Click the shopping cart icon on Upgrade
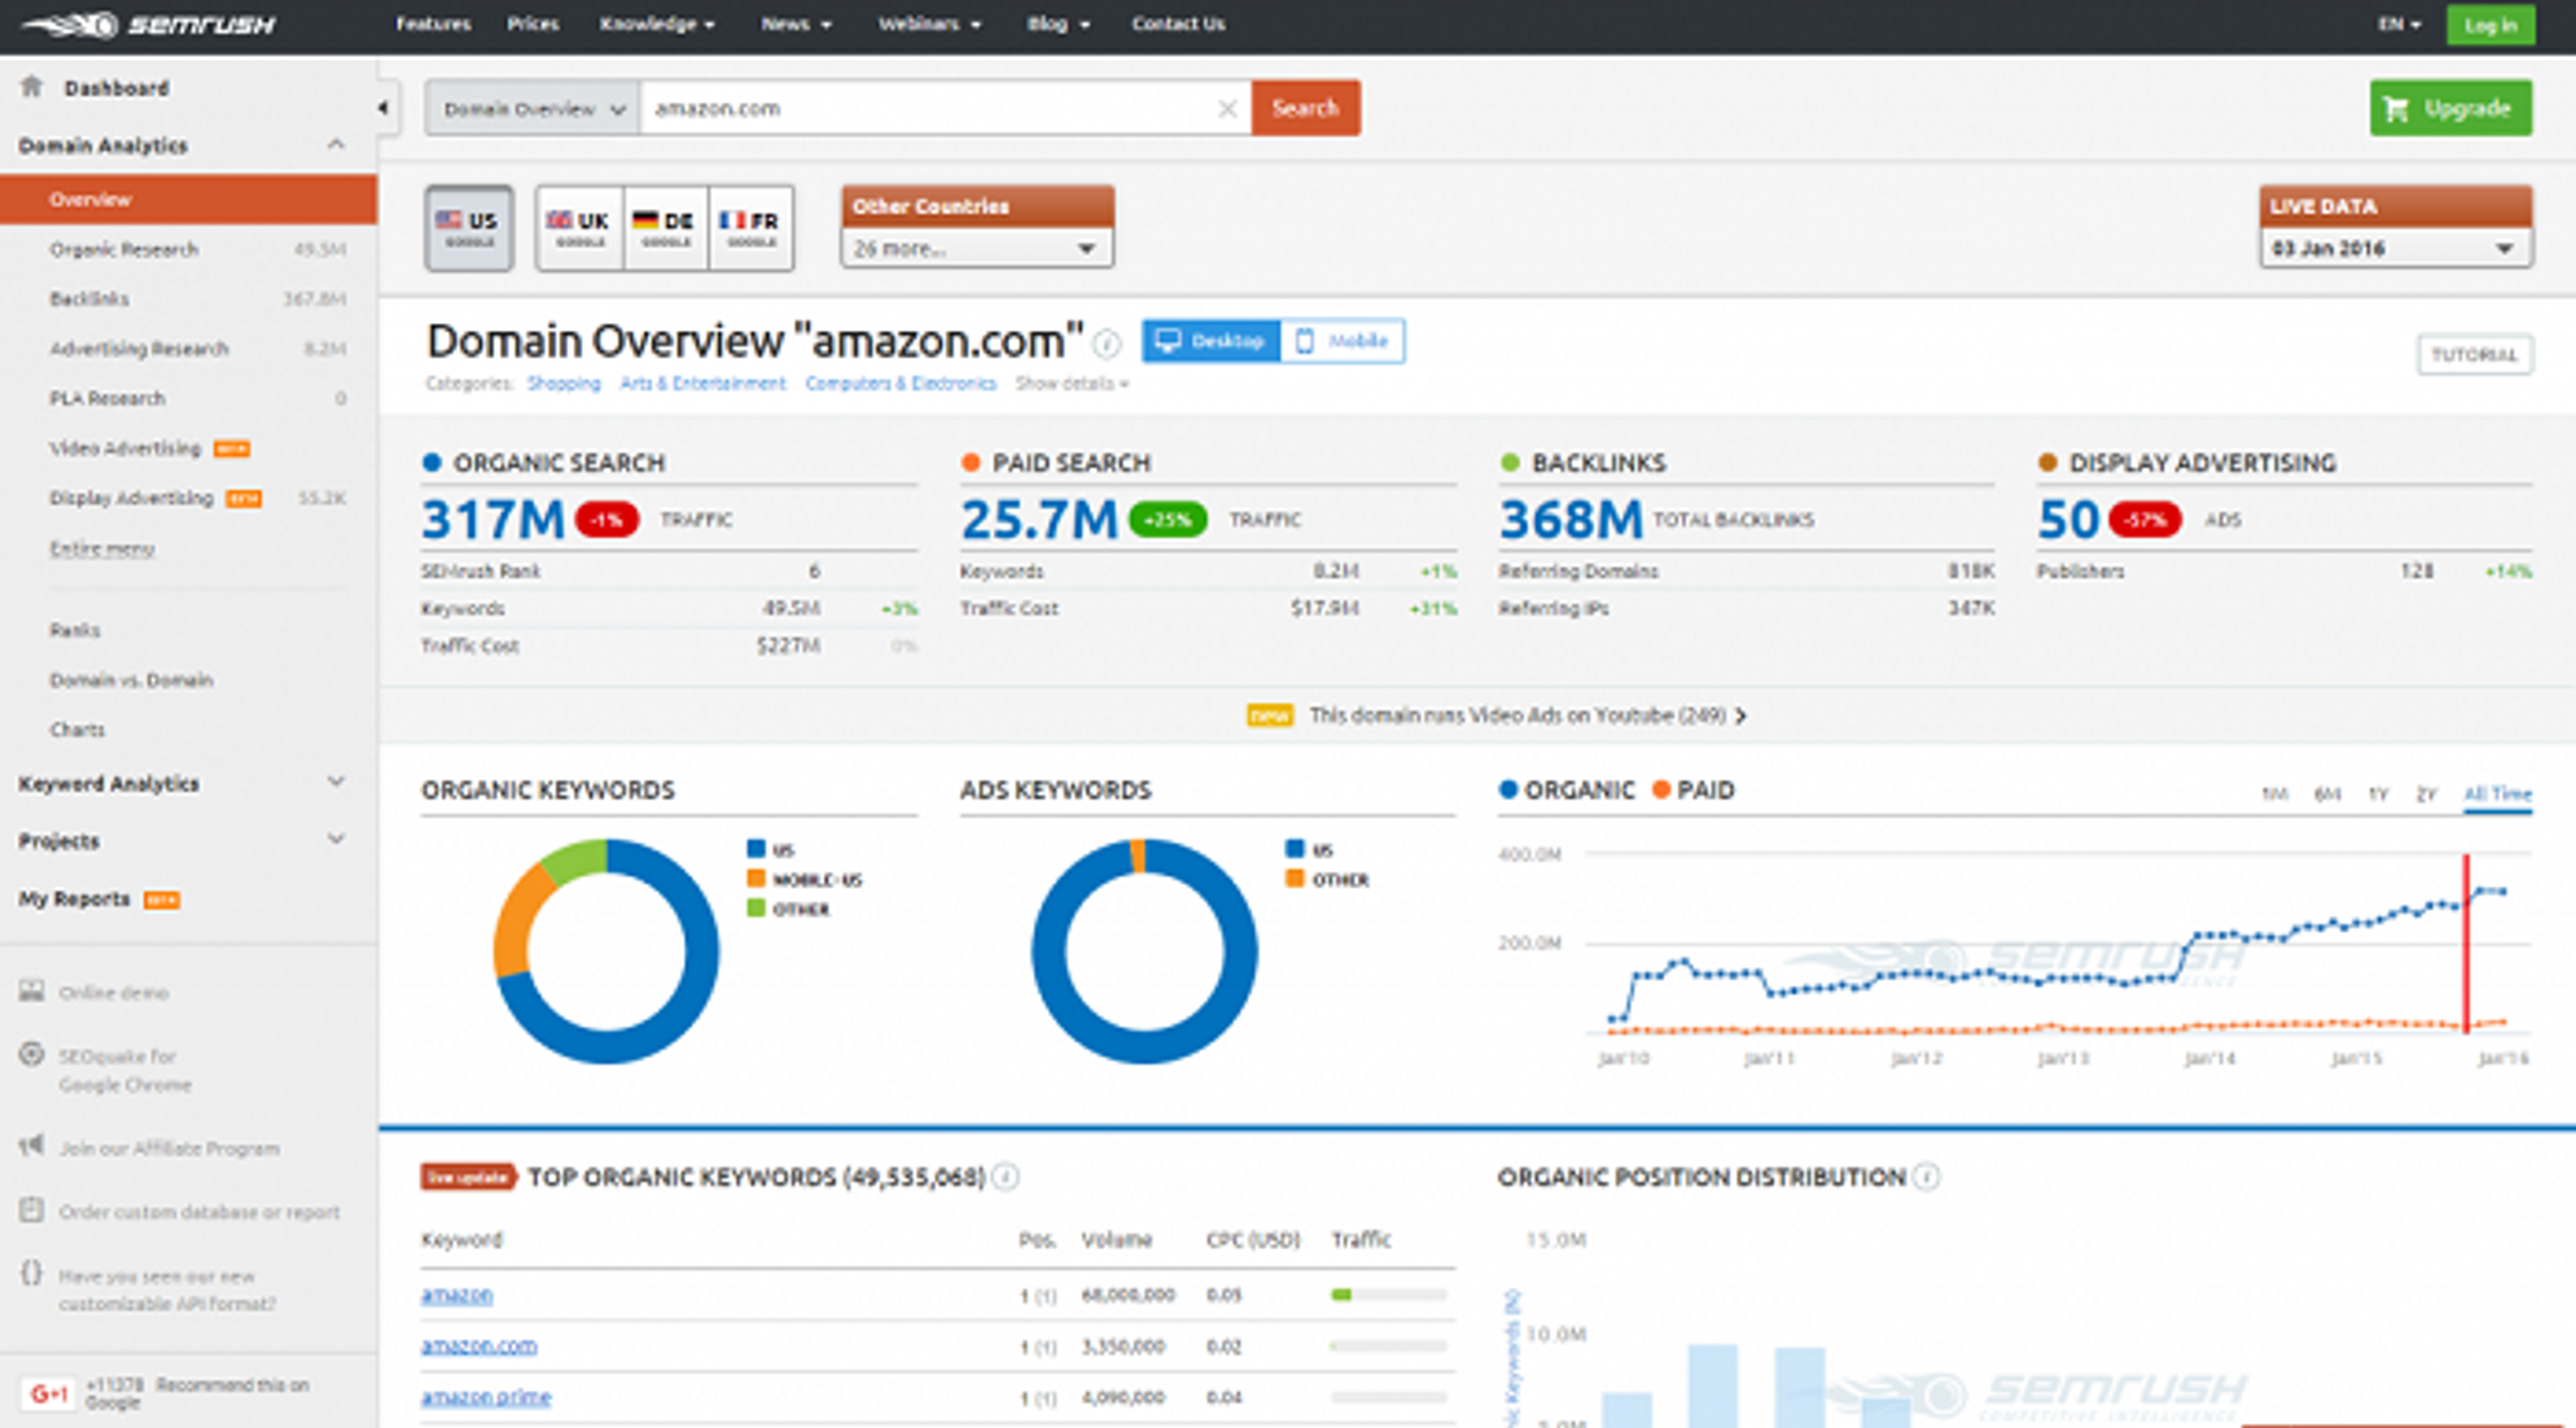The width and height of the screenshot is (2576, 1428). [x=2396, y=108]
